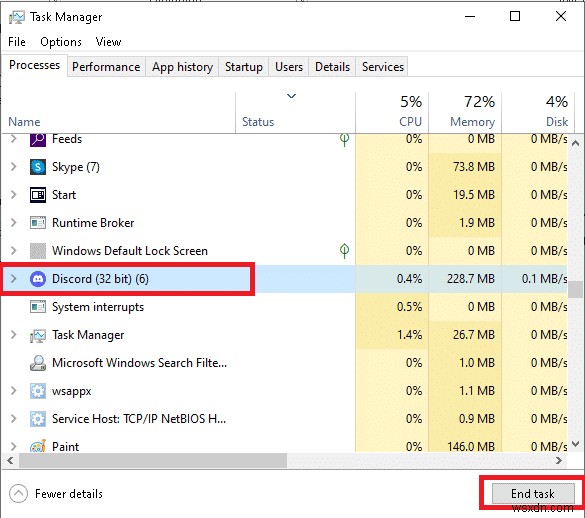The height and width of the screenshot is (518, 585).
Task: Click the Lock Screen suspended leaf icon
Action: click(x=344, y=251)
